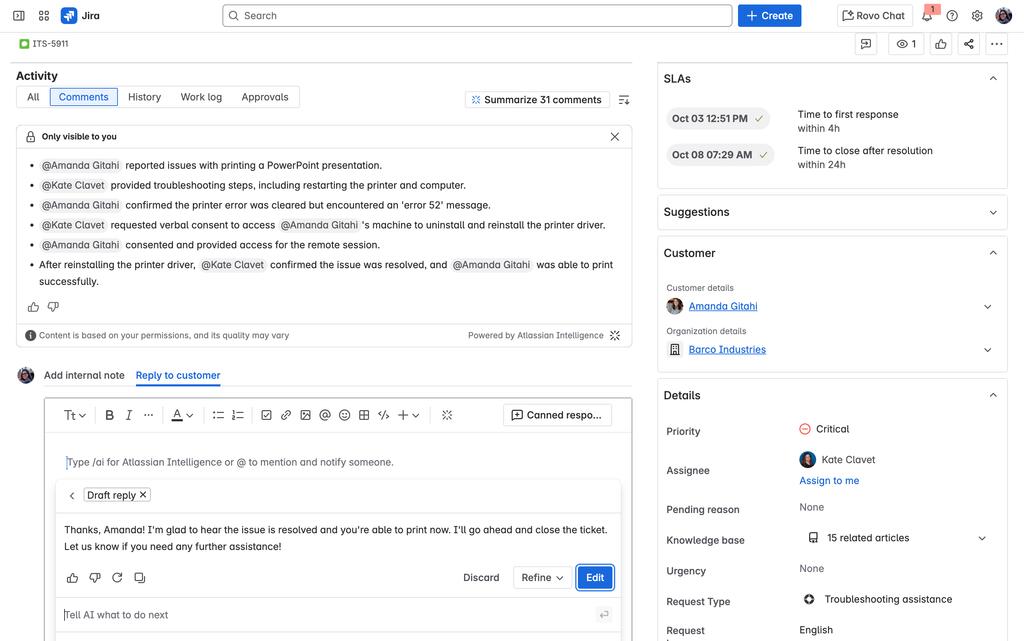Click the vote thumbs-up icon in header
Image resolution: width=1024 pixels, height=641 pixels.
point(940,44)
